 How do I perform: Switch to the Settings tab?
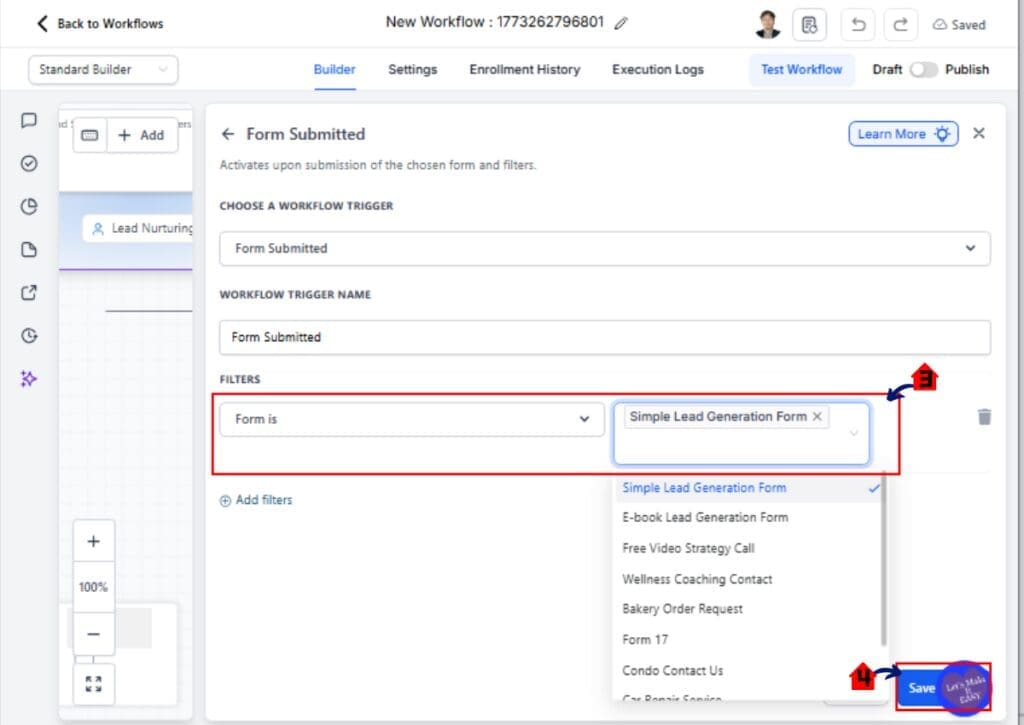click(412, 69)
